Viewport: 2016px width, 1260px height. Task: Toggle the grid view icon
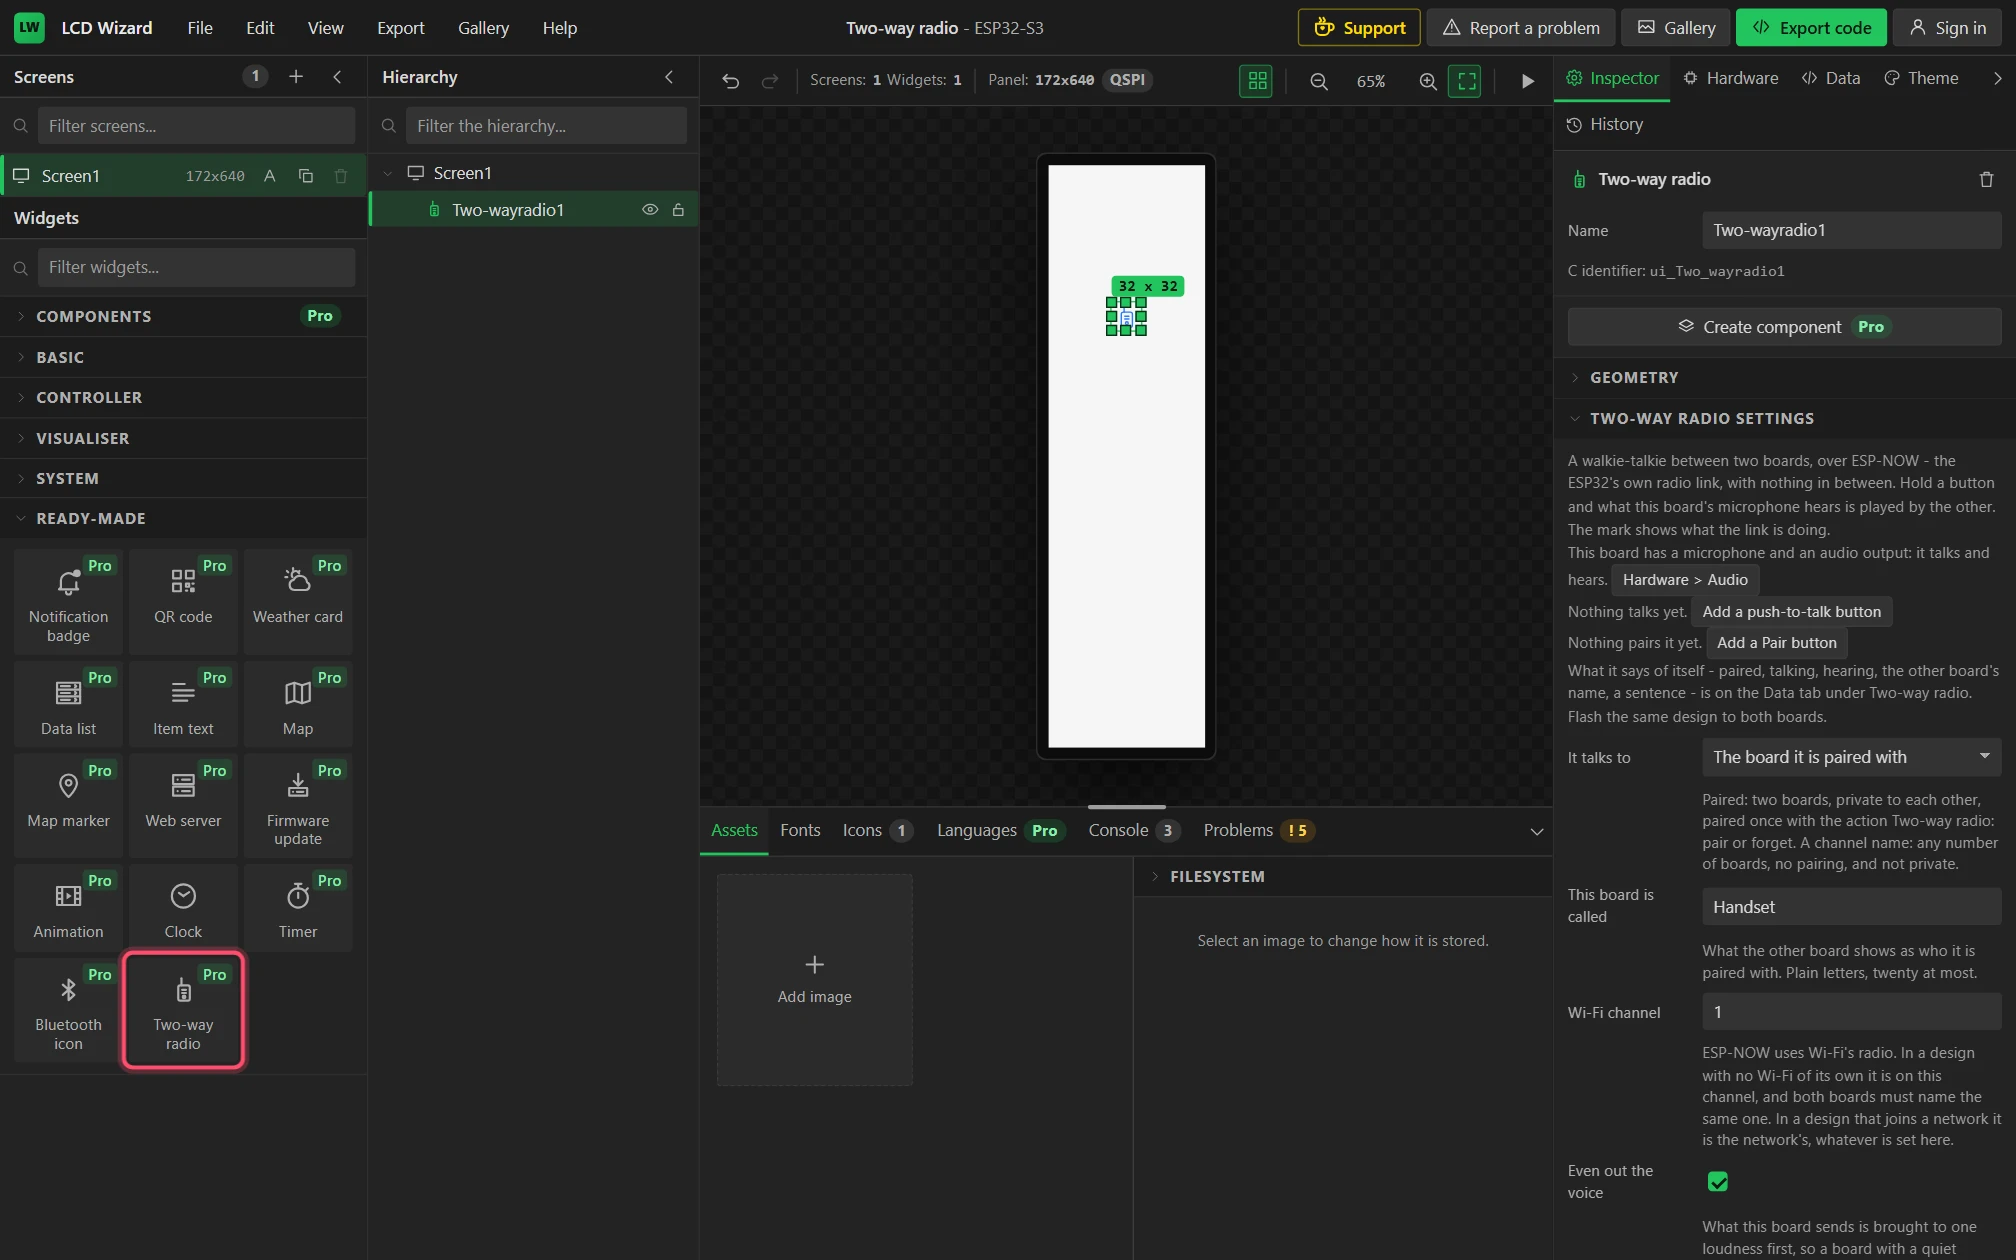[1257, 81]
